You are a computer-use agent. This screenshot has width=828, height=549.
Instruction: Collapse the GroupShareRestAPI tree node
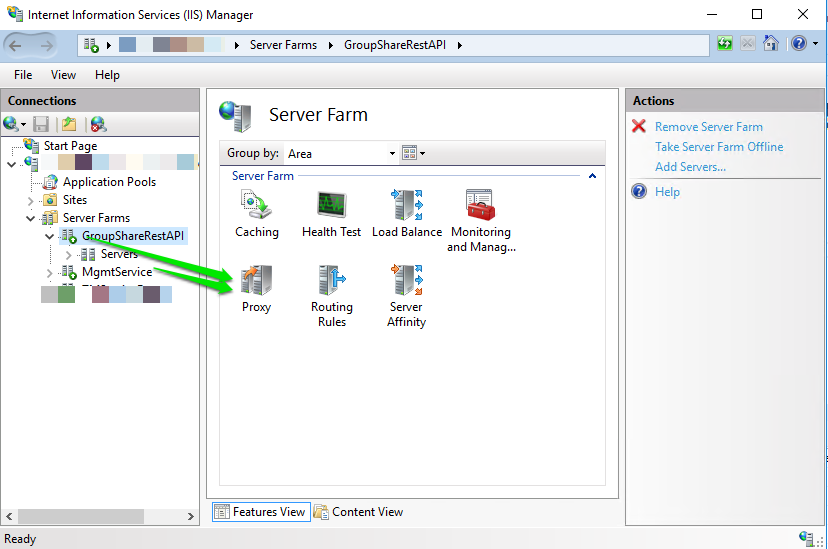pos(50,236)
